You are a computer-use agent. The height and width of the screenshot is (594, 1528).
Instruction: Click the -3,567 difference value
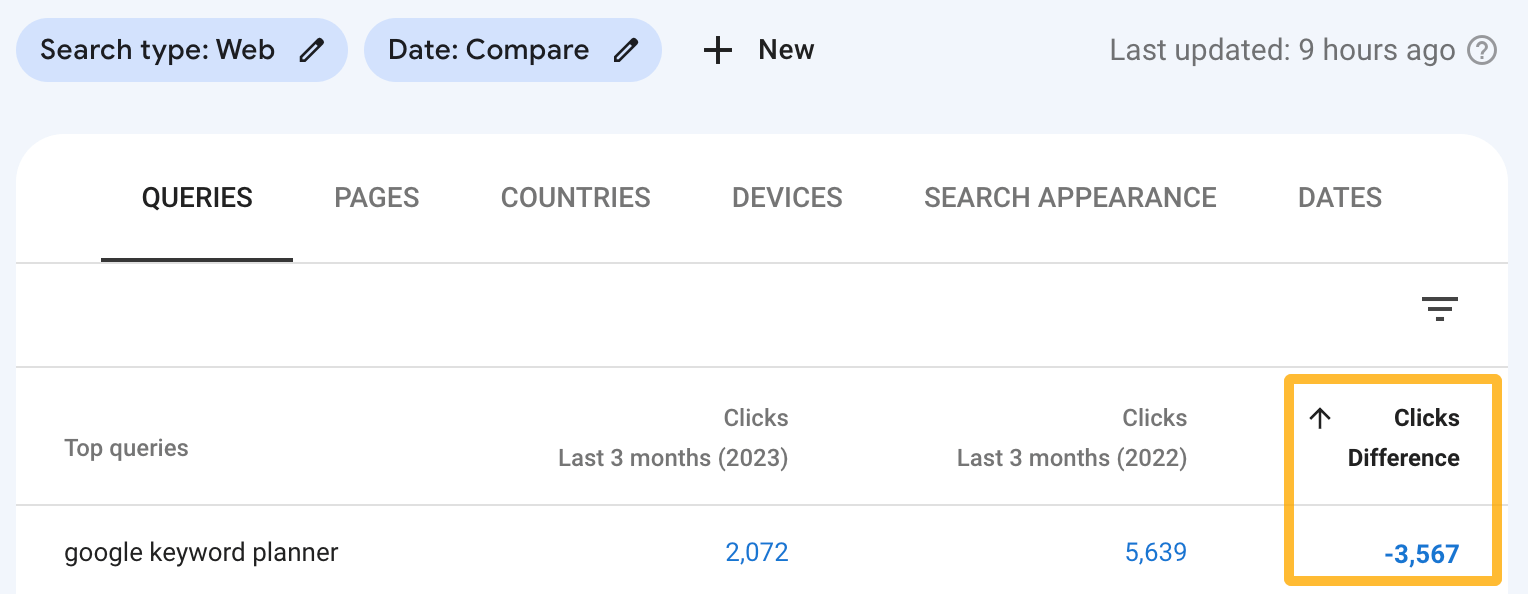(1422, 552)
